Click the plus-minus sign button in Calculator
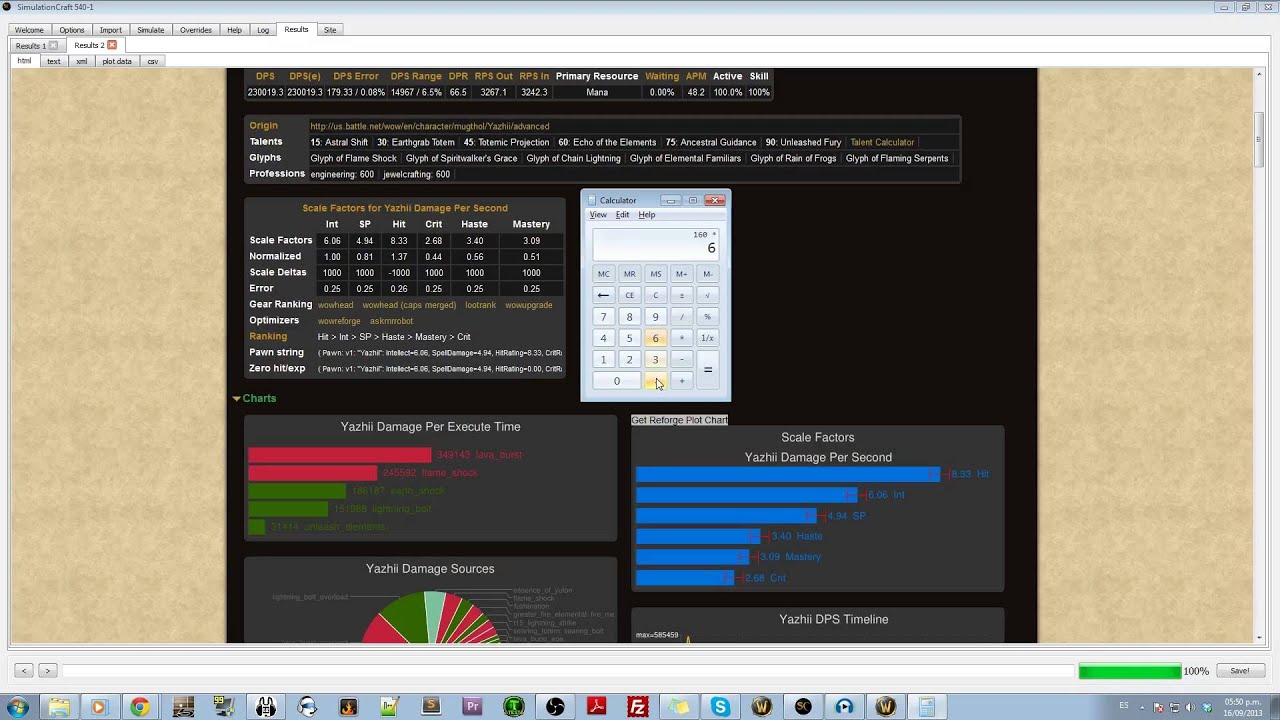This screenshot has width=1280, height=720. (x=681, y=295)
